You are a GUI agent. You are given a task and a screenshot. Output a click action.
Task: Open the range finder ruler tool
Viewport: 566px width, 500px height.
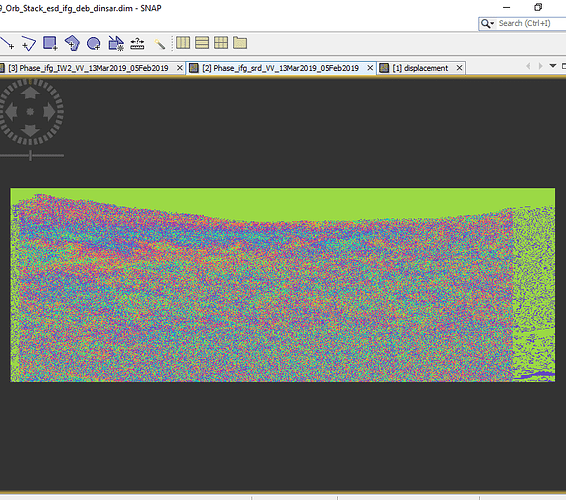tap(137, 44)
